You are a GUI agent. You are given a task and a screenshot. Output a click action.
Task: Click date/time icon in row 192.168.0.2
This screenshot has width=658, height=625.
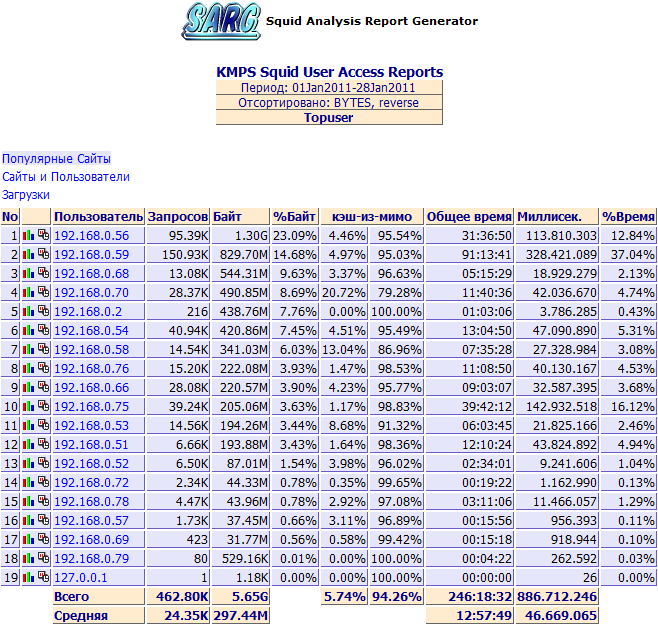coord(43,312)
